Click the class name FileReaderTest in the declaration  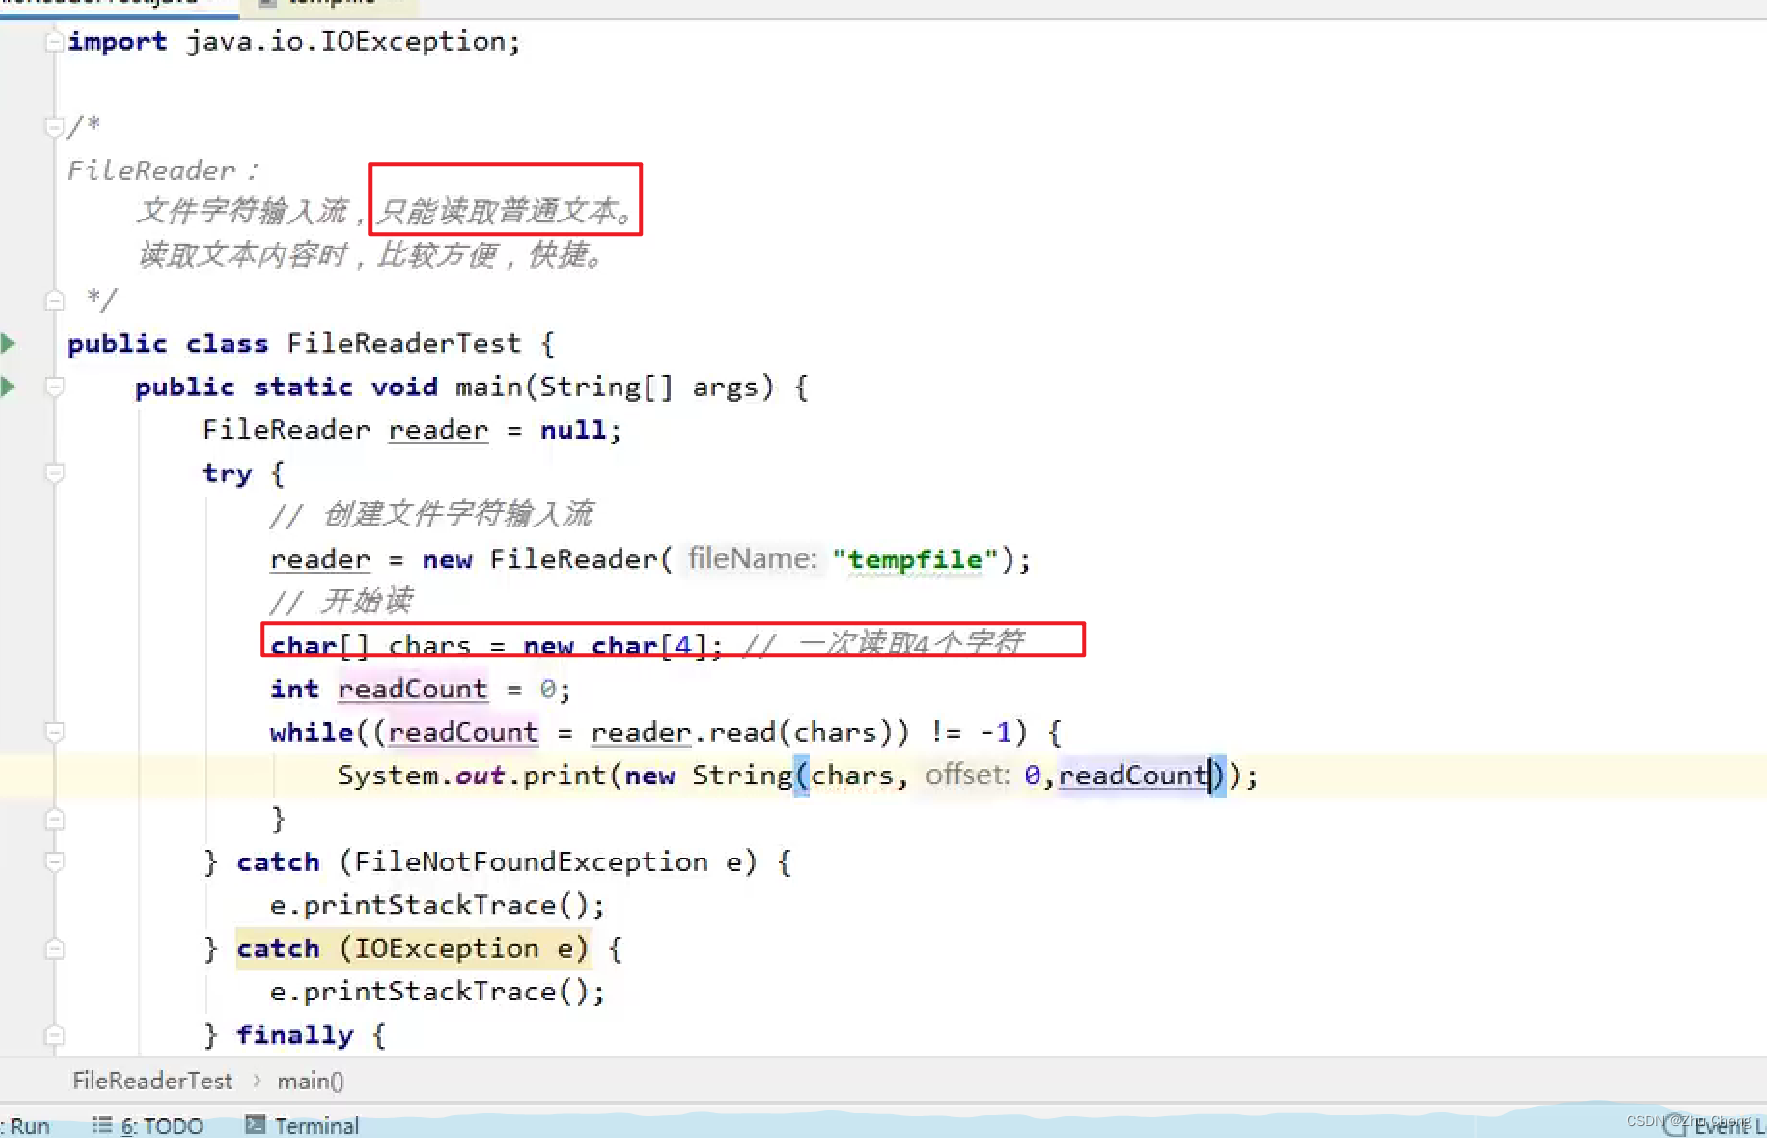coord(404,343)
